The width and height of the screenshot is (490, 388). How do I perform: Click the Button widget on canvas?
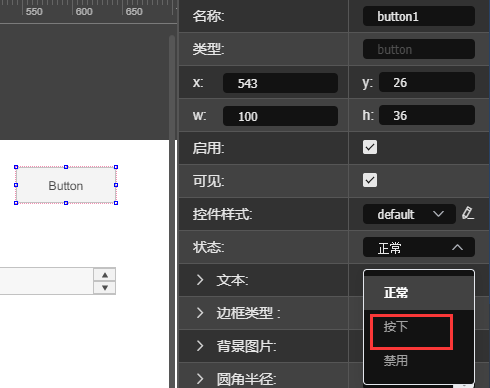click(66, 185)
